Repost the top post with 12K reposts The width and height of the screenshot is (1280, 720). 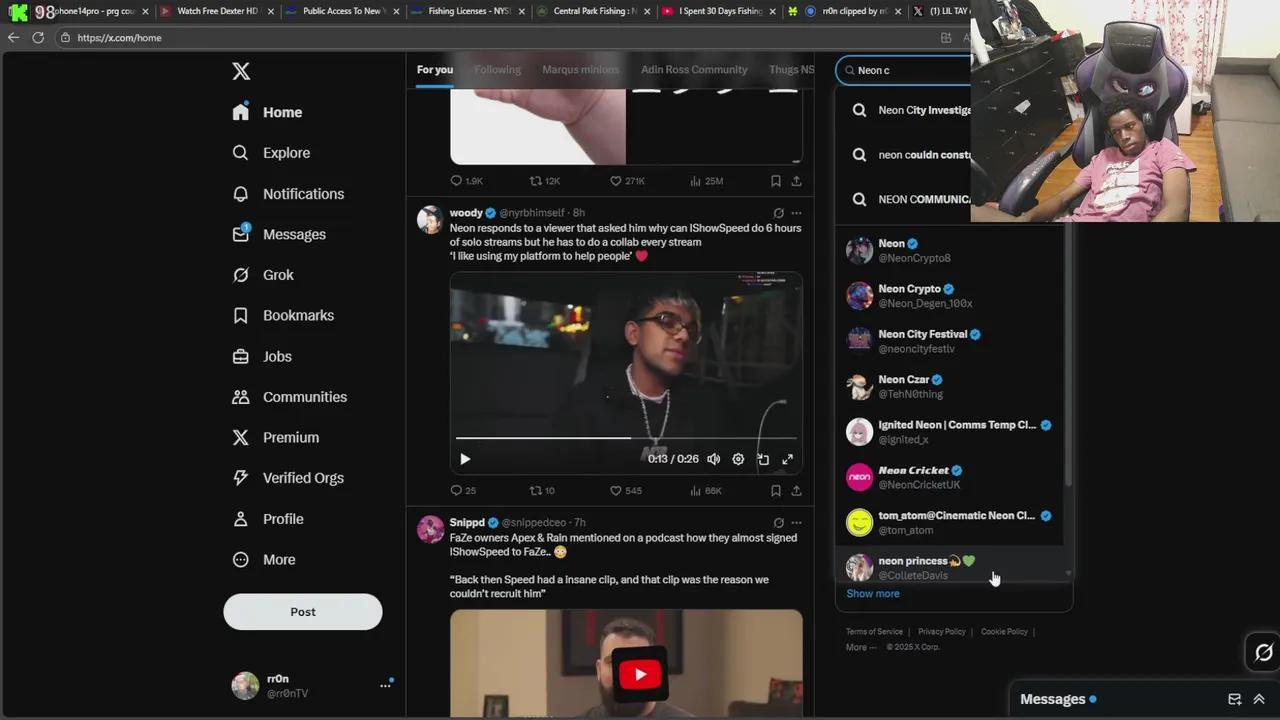point(545,181)
